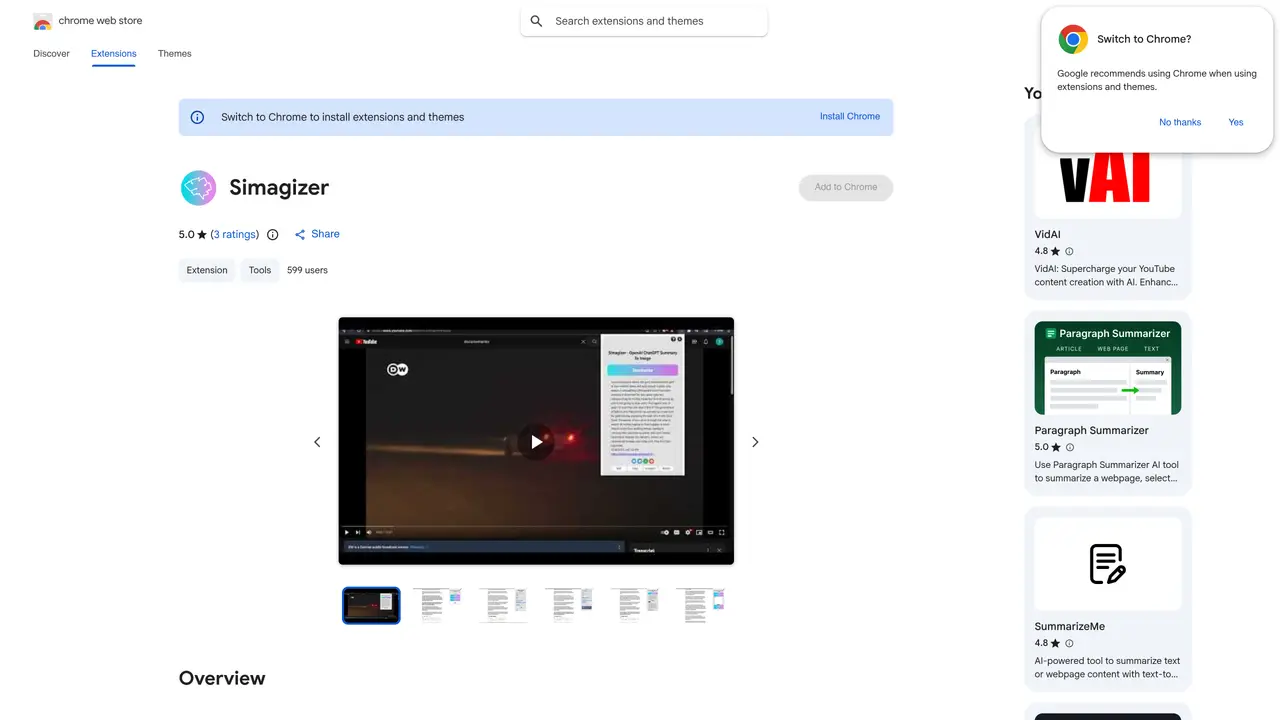Open the Themes tab
The width and height of the screenshot is (1280, 720).
coord(175,54)
